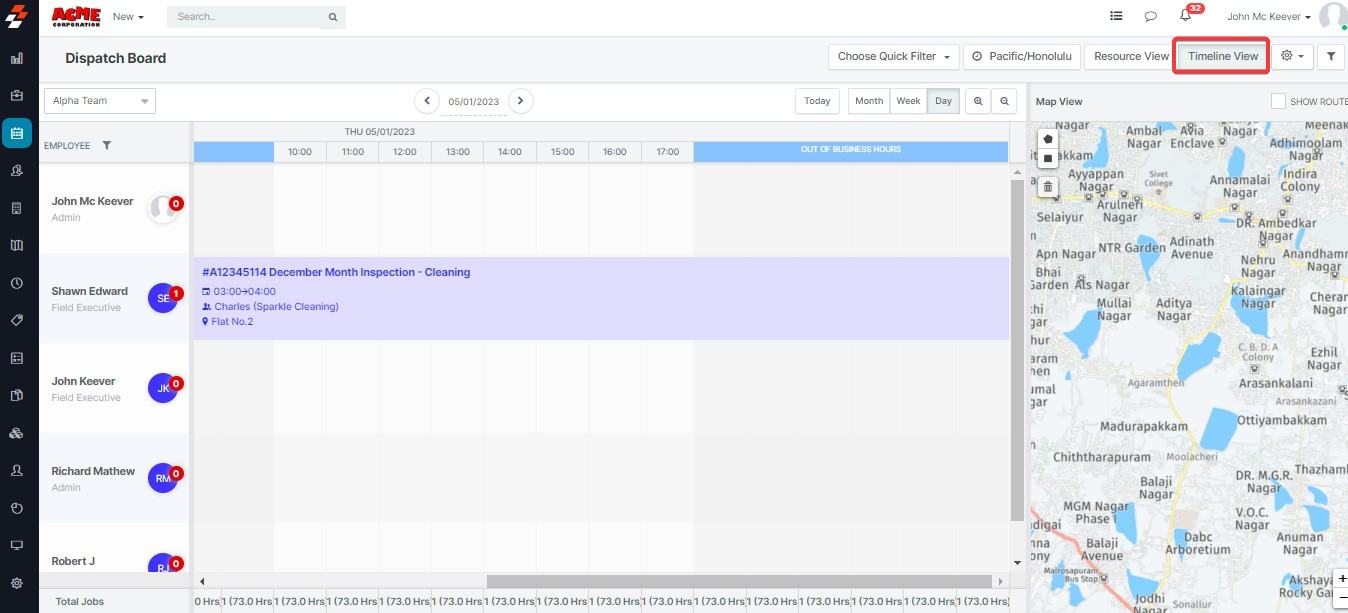The image size is (1348, 613).
Task: Click the notifications bell icon
Action: (1185, 16)
